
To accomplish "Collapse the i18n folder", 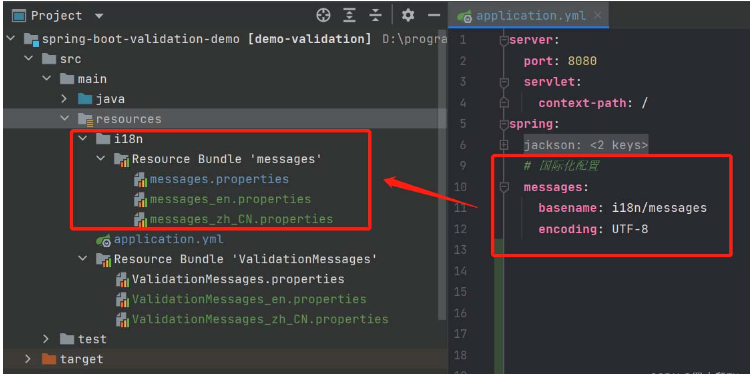I will pyautogui.click(x=83, y=139).
